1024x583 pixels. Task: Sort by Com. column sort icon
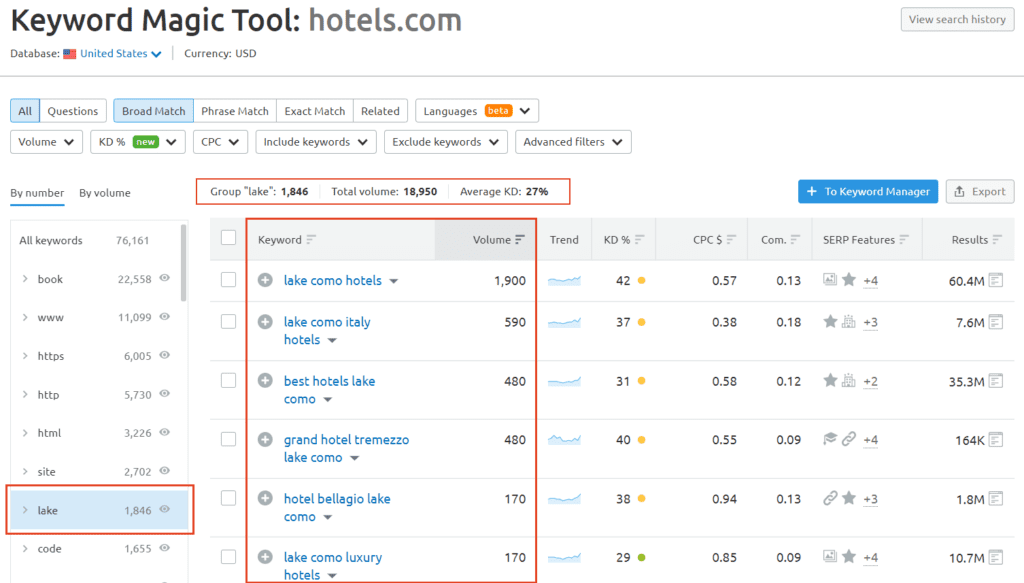pos(794,240)
